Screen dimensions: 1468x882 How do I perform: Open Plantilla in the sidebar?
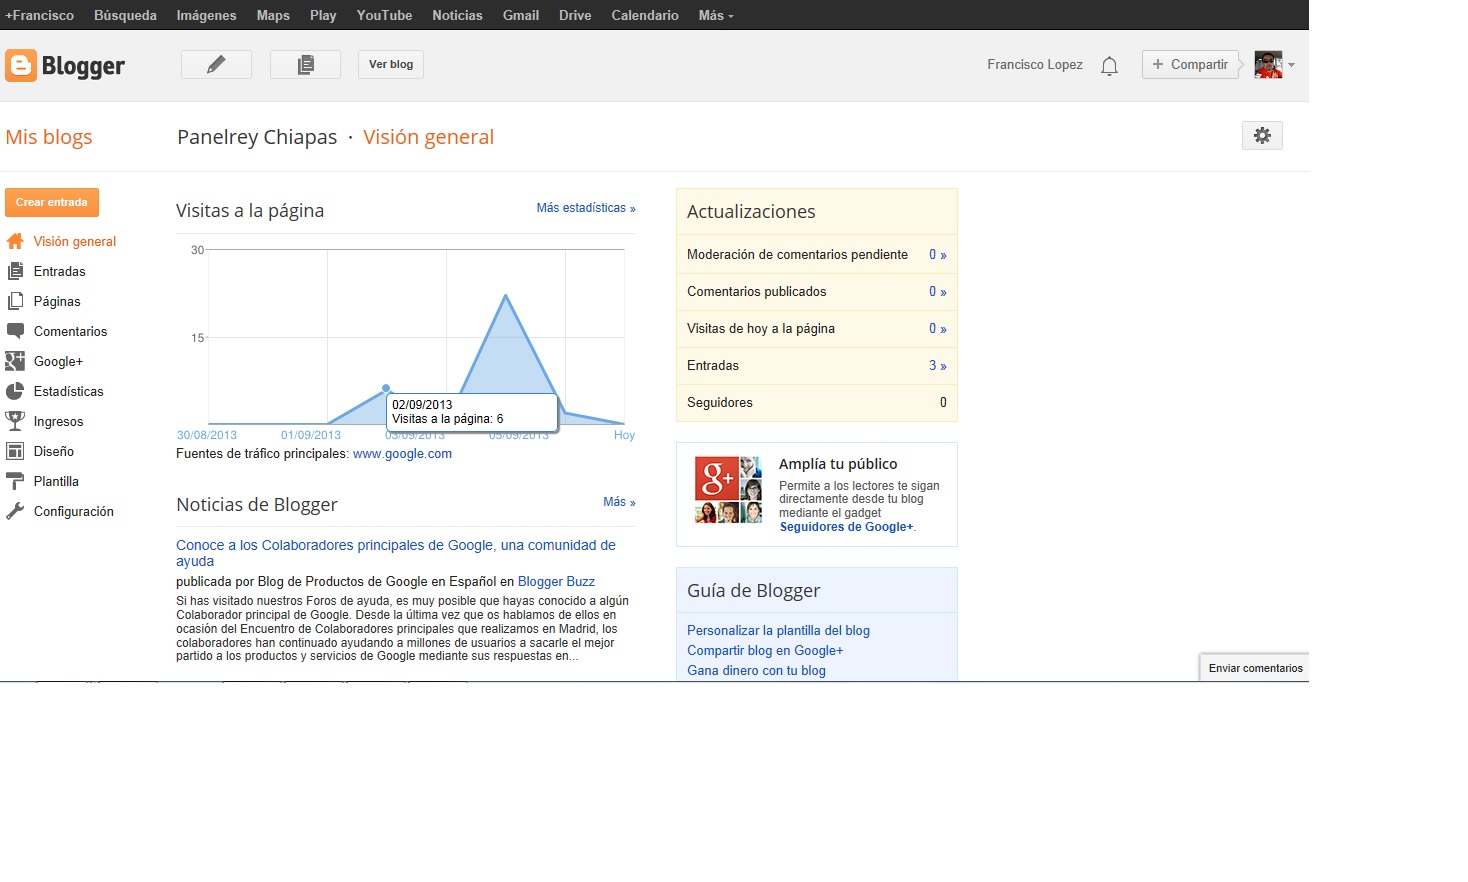point(56,481)
